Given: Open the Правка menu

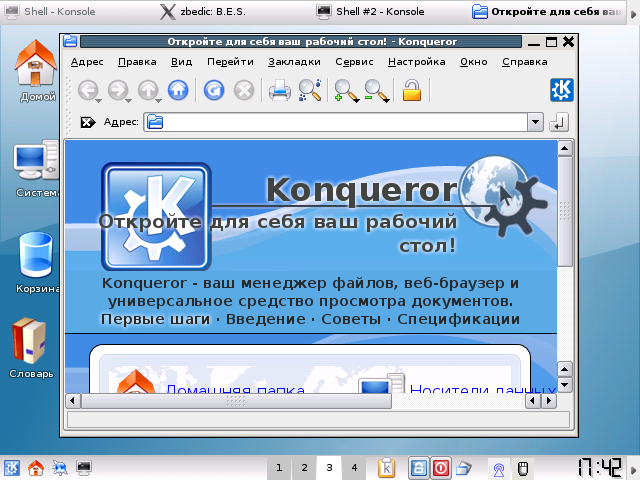Looking at the screenshot, I should click(x=137, y=62).
